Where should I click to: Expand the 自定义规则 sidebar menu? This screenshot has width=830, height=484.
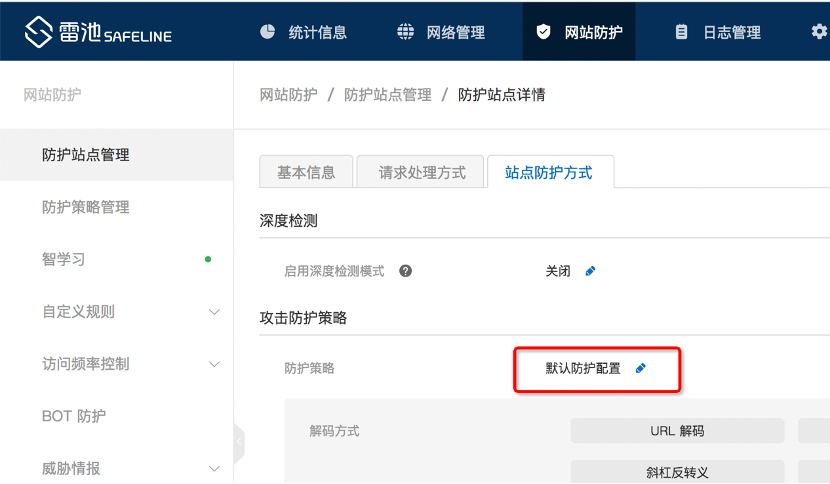pos(213,312)
